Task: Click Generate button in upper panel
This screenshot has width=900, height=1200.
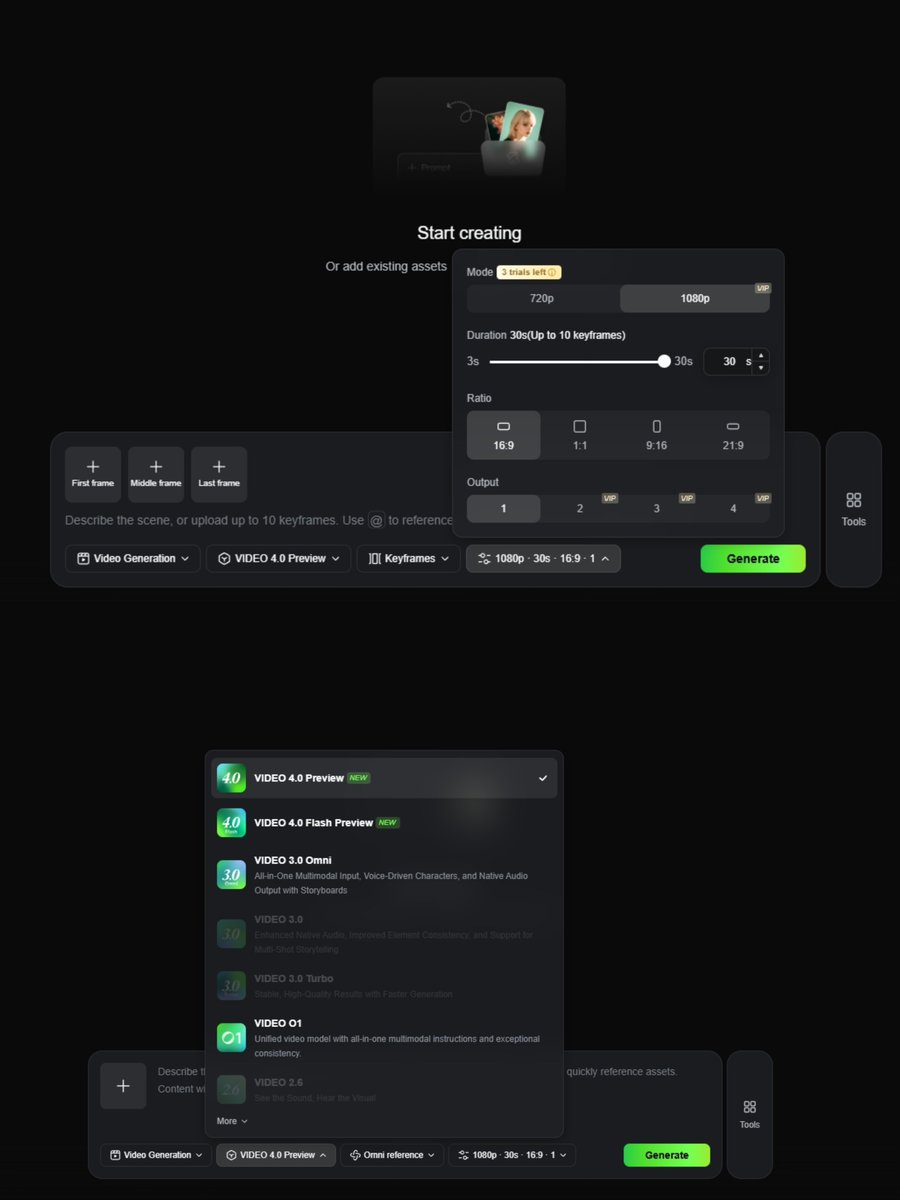Action: click(x=753, y=559)
